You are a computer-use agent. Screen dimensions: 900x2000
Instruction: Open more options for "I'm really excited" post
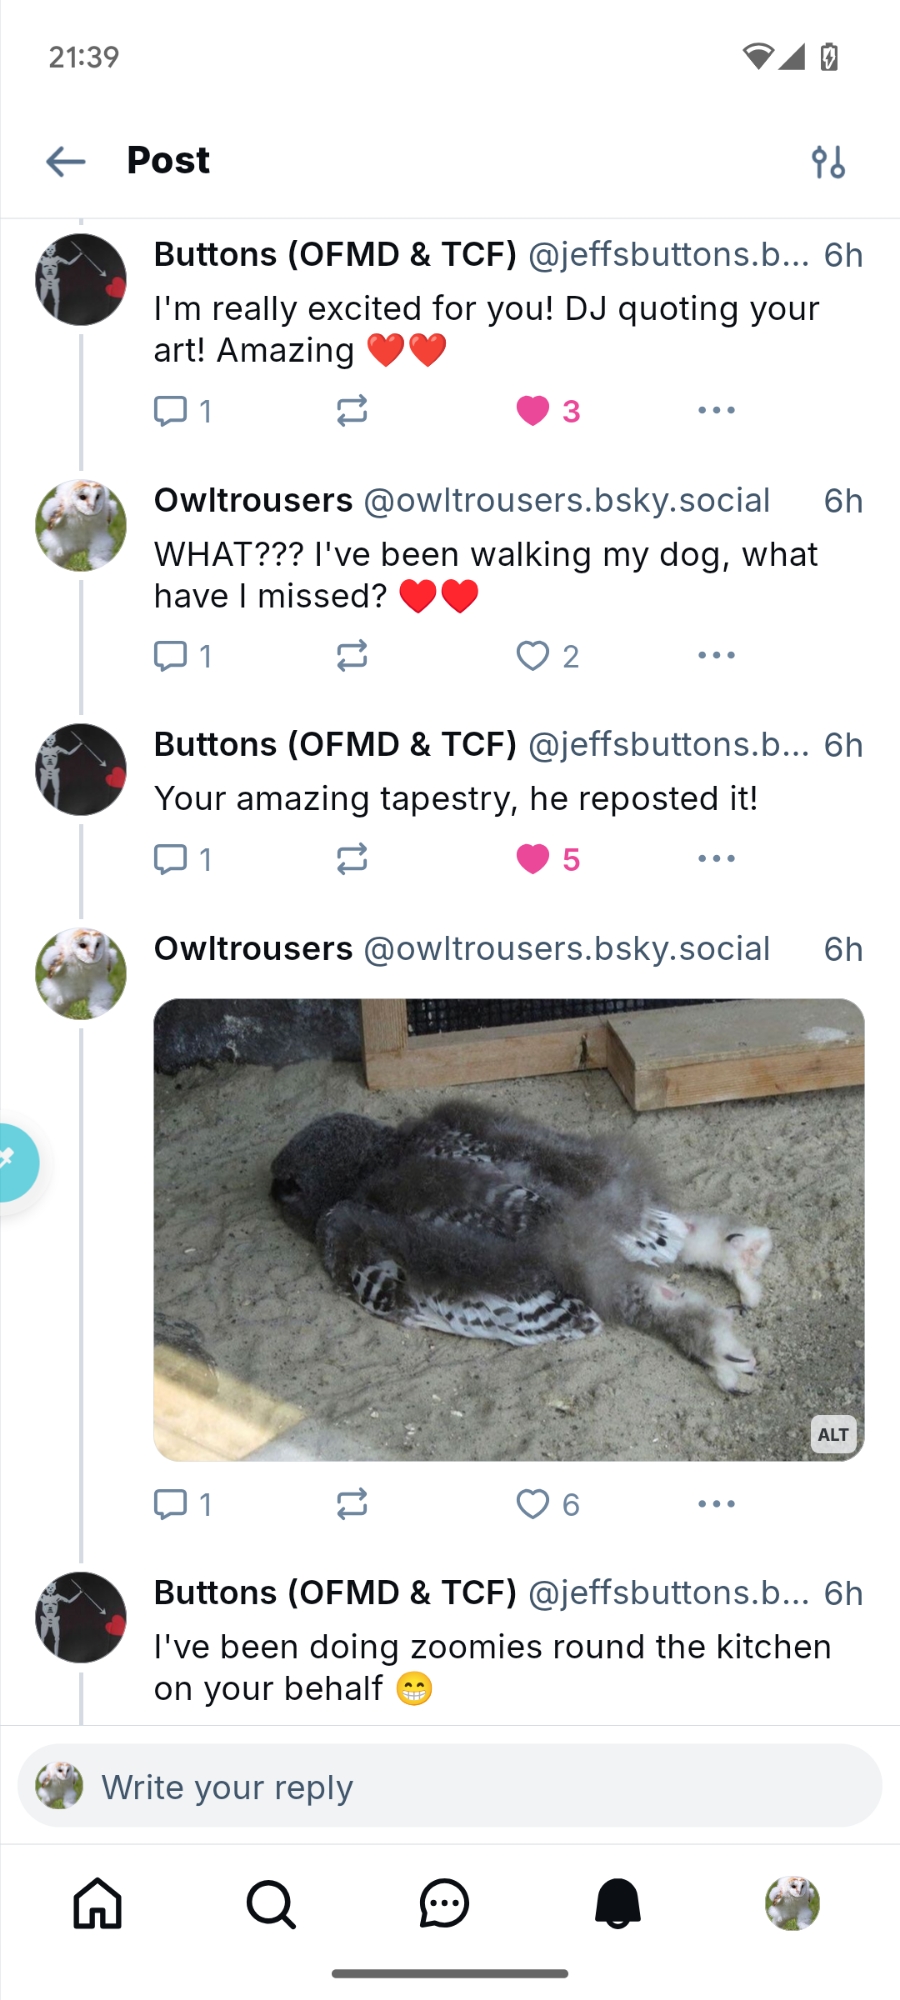tap(716, 410)
